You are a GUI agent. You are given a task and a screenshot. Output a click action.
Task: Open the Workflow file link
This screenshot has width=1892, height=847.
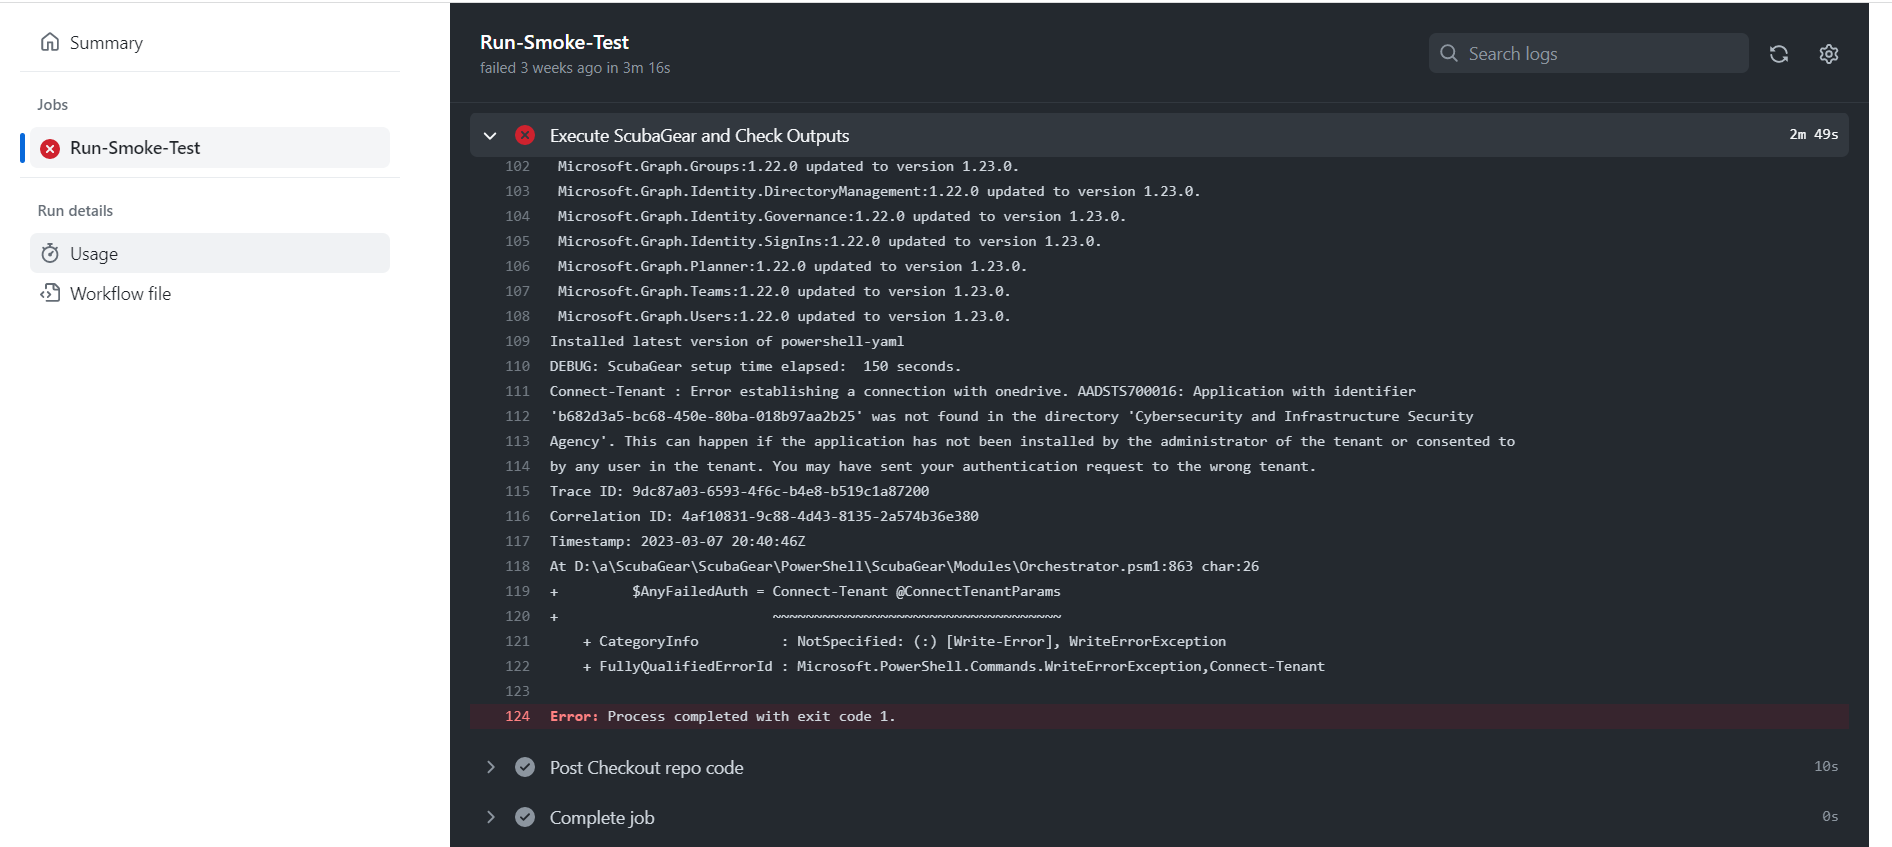coord(210,293)
